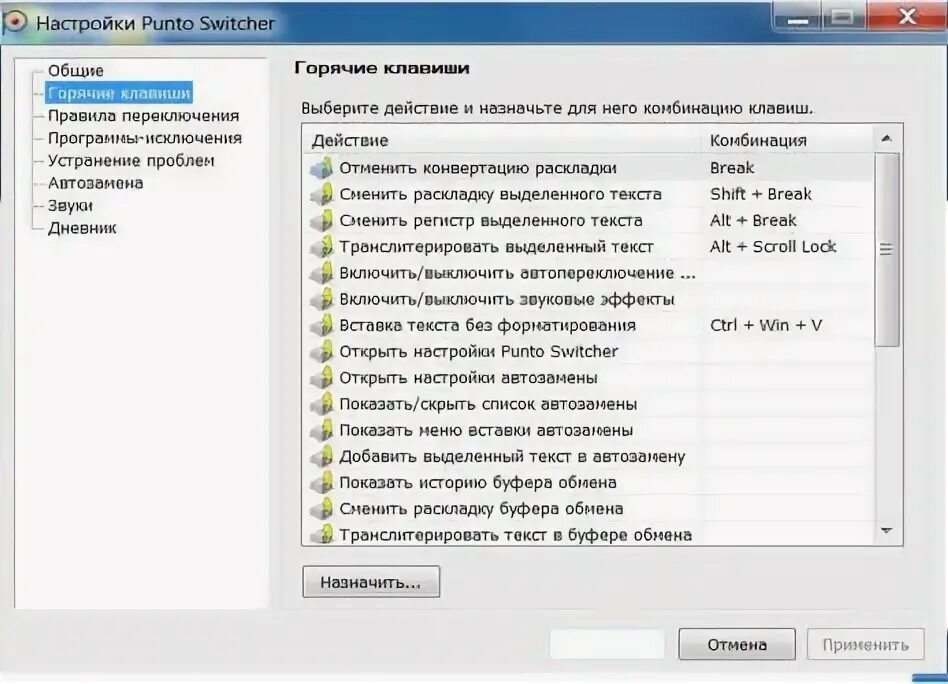Click the vertical scrollbar thumb
Image resolution: width=948 pixels, height=684 pixels.
pyautogui.click(x=886, y=250)
